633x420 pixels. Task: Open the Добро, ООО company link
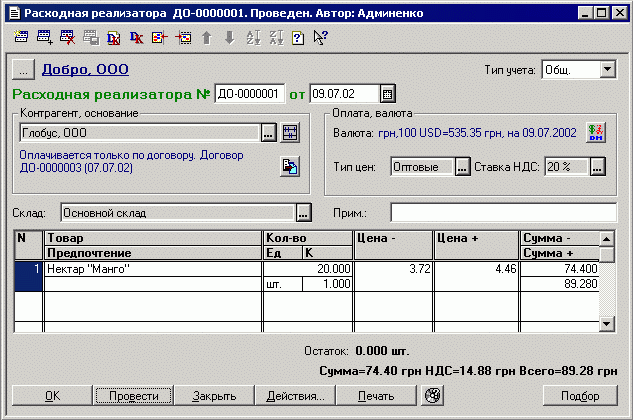point(85,69)
